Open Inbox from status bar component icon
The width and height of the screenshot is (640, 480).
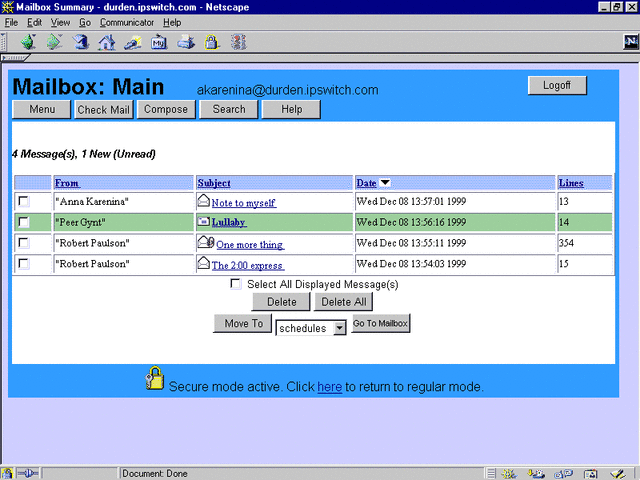[536, 474]
